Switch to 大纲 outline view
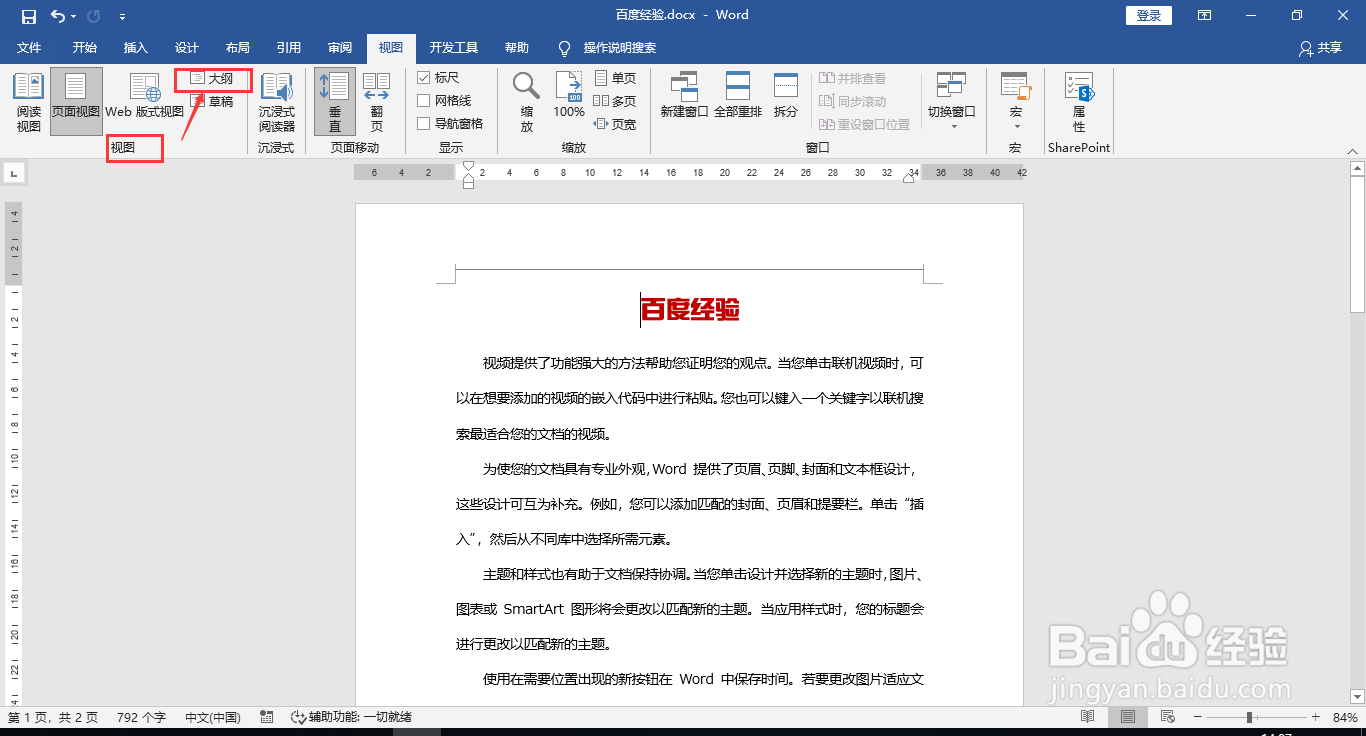This screenshot has height=736, width=1366. [x=212, y=78]
